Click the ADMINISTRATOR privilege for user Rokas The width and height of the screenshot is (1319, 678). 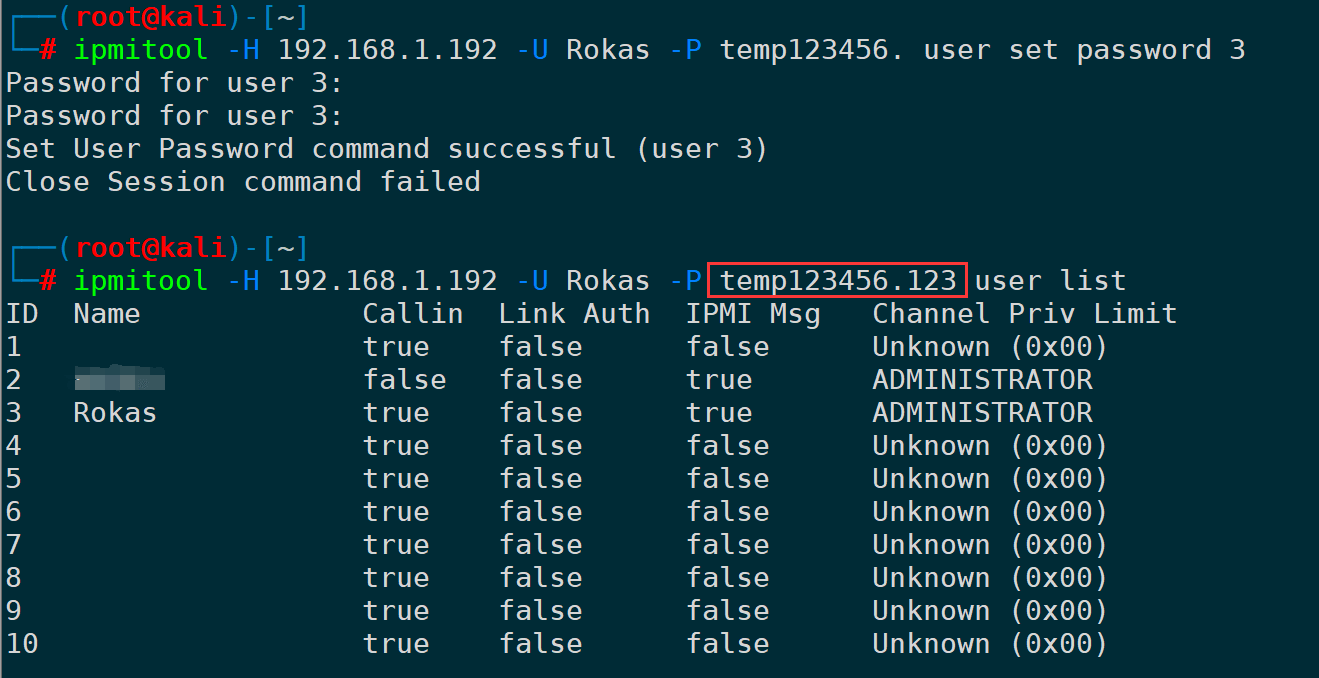(982, 413)
